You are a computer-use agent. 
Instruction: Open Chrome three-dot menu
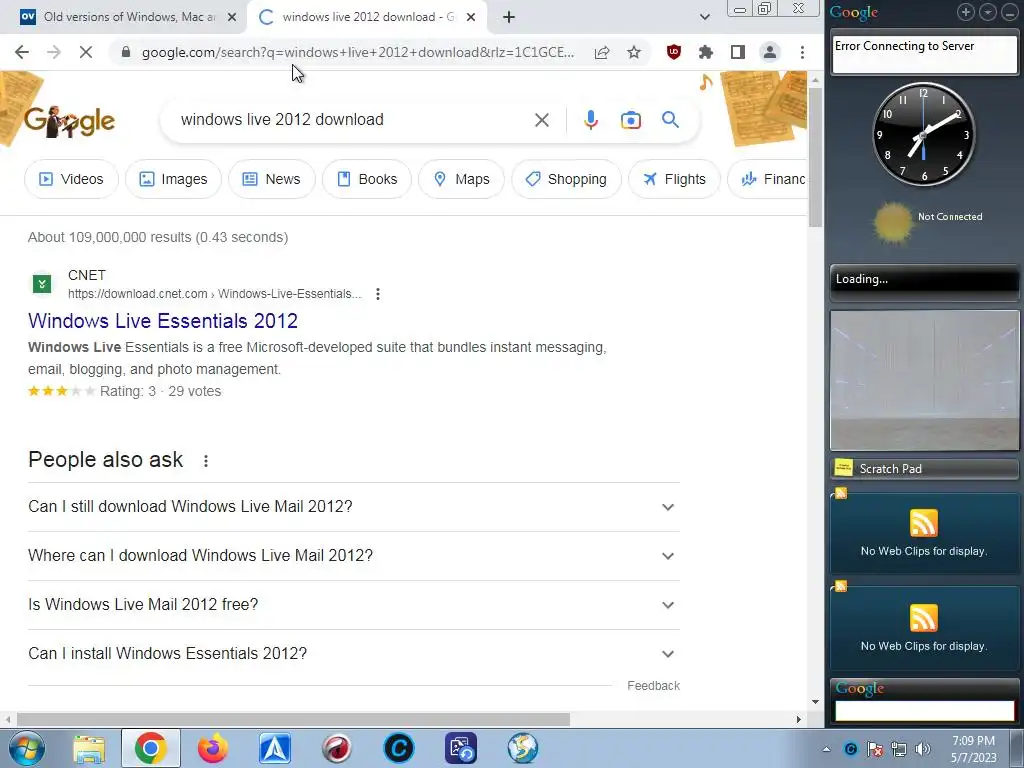coord(802,52)
